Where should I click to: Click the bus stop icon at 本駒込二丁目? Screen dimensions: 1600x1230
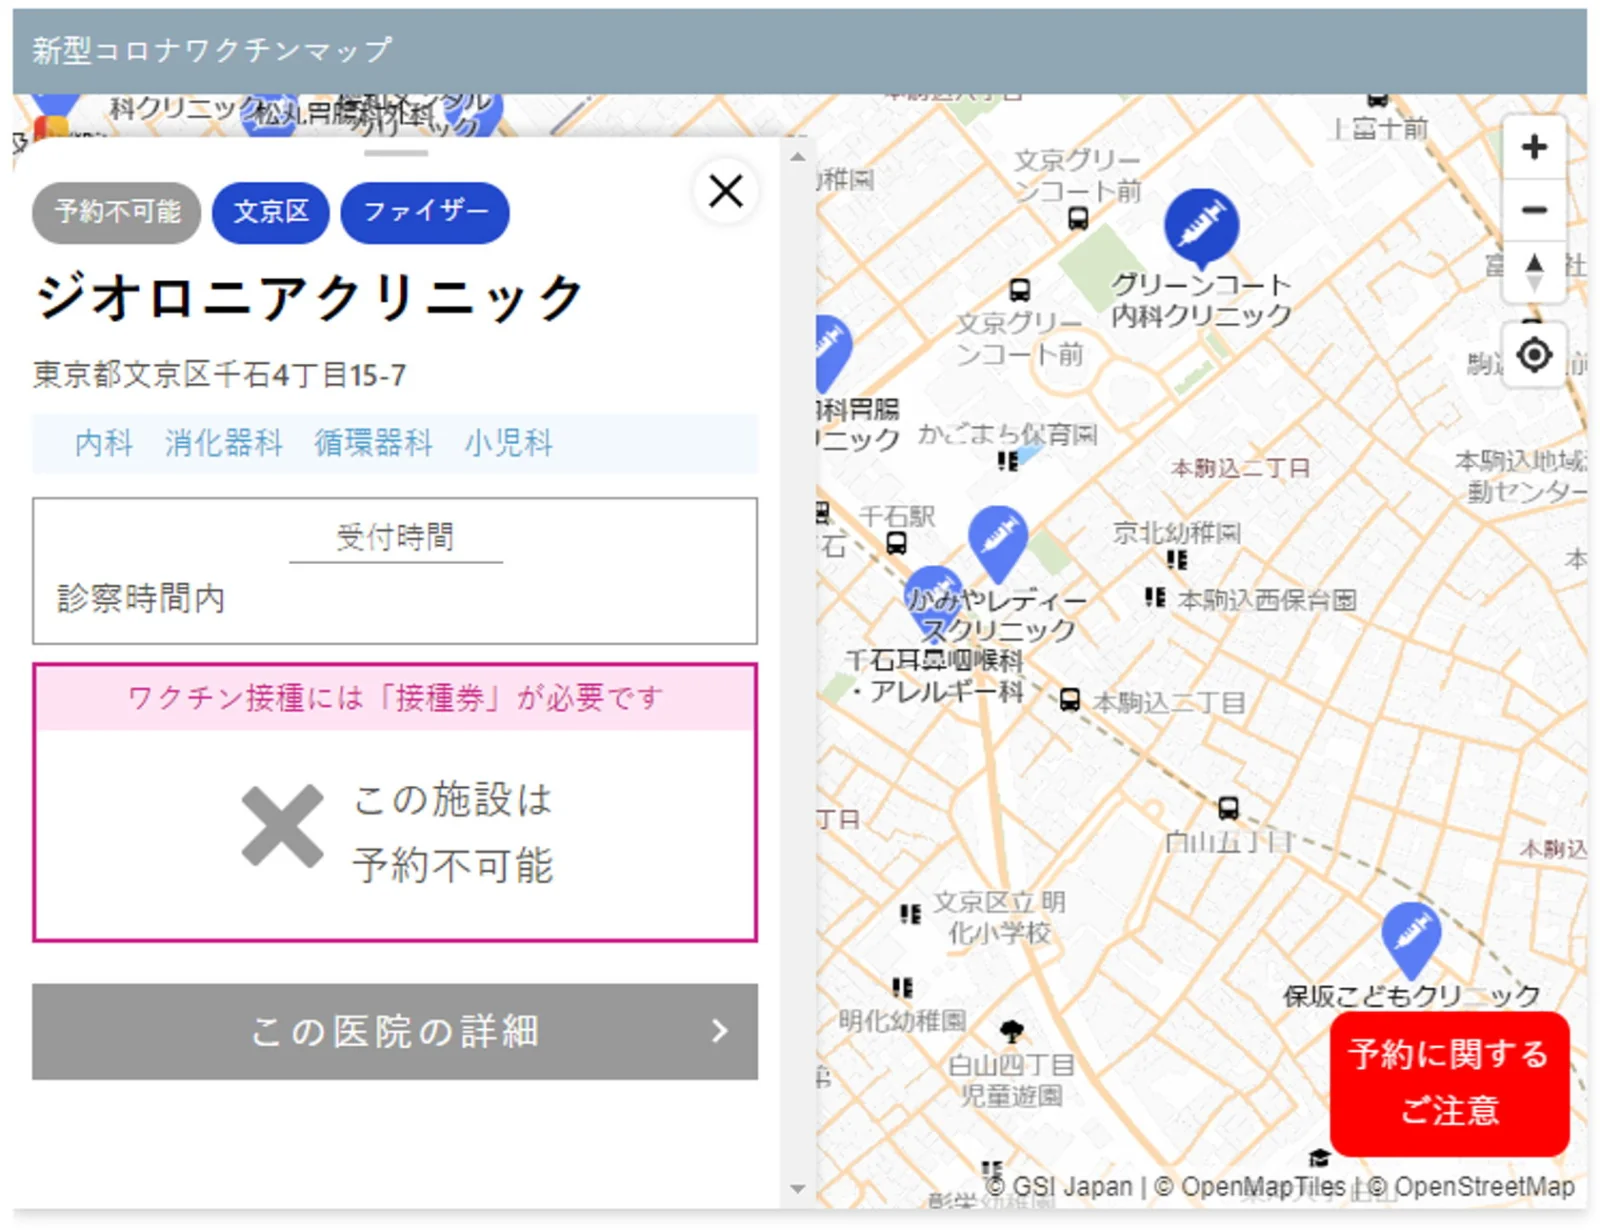[1069, 699]
